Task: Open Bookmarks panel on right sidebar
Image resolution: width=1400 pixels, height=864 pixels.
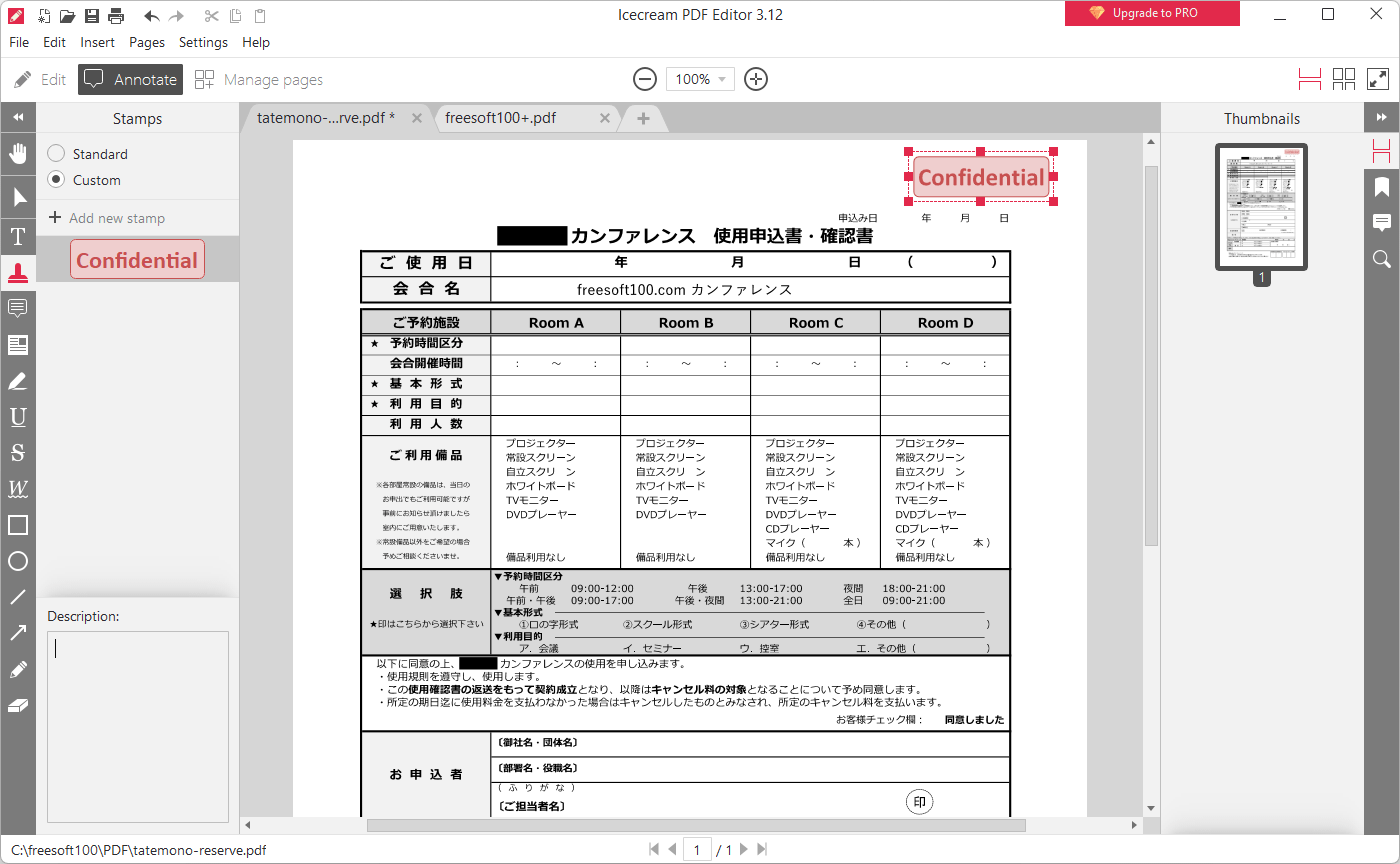Action: [1382, 187]
